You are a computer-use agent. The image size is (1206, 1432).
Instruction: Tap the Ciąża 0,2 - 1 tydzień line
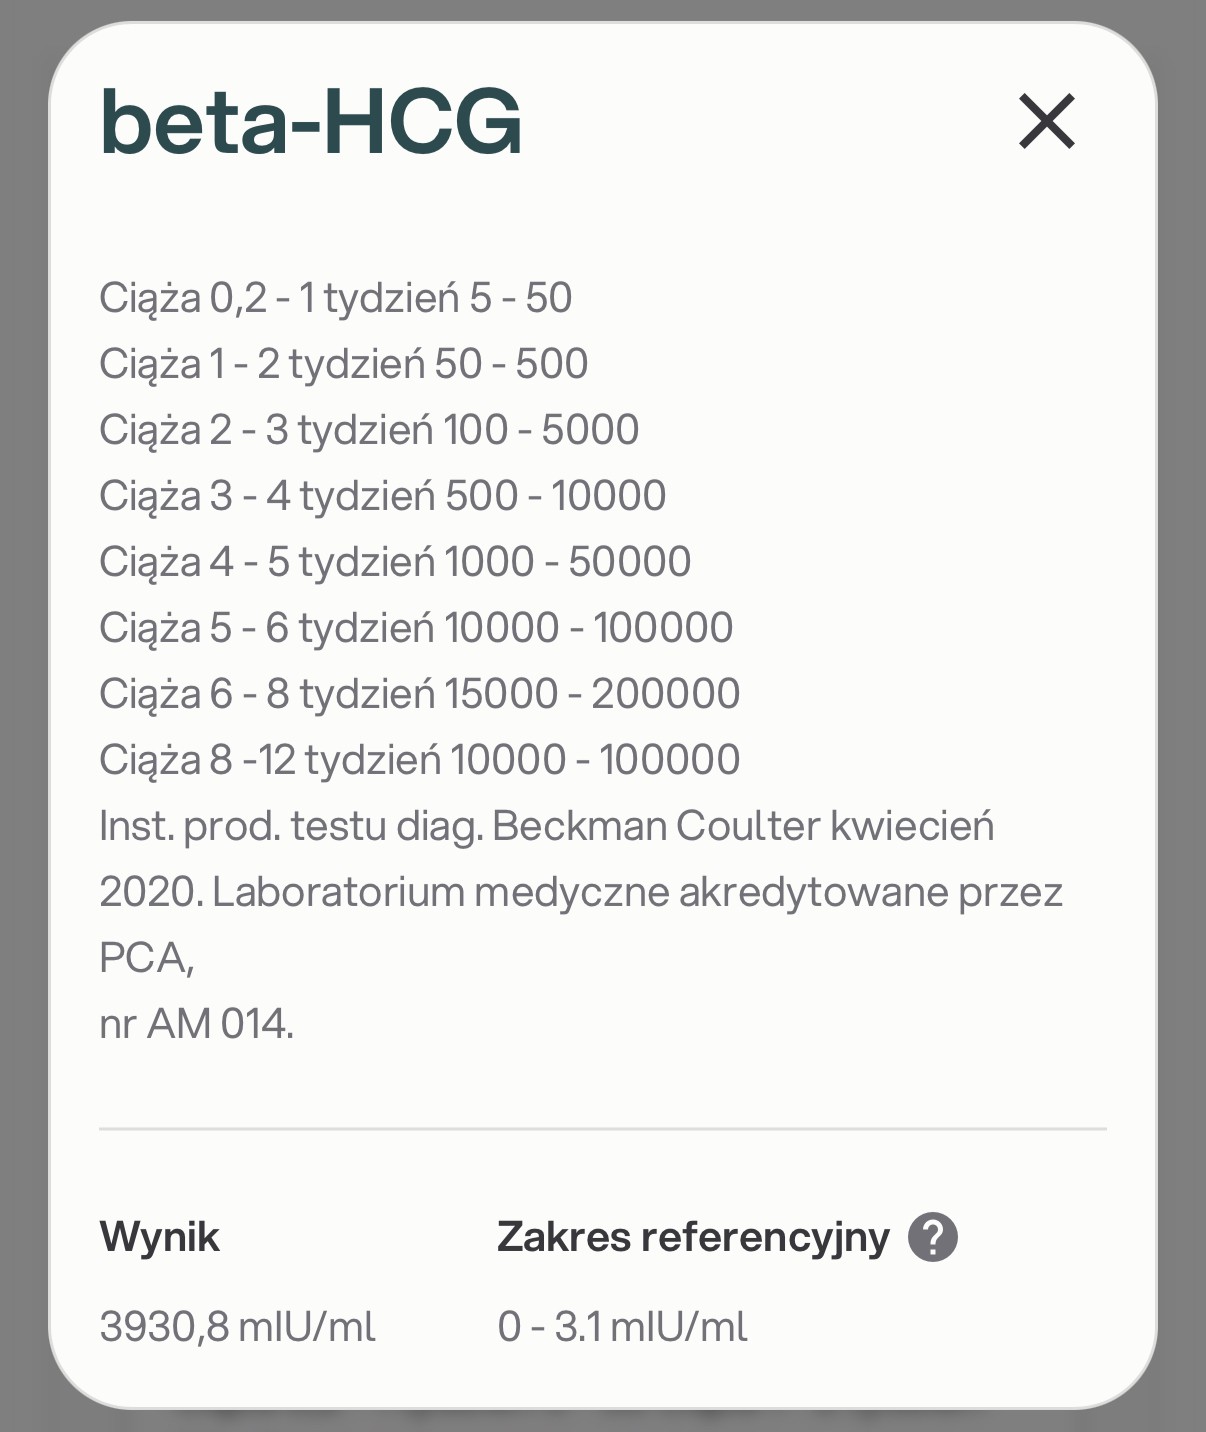tap(335, 298)
